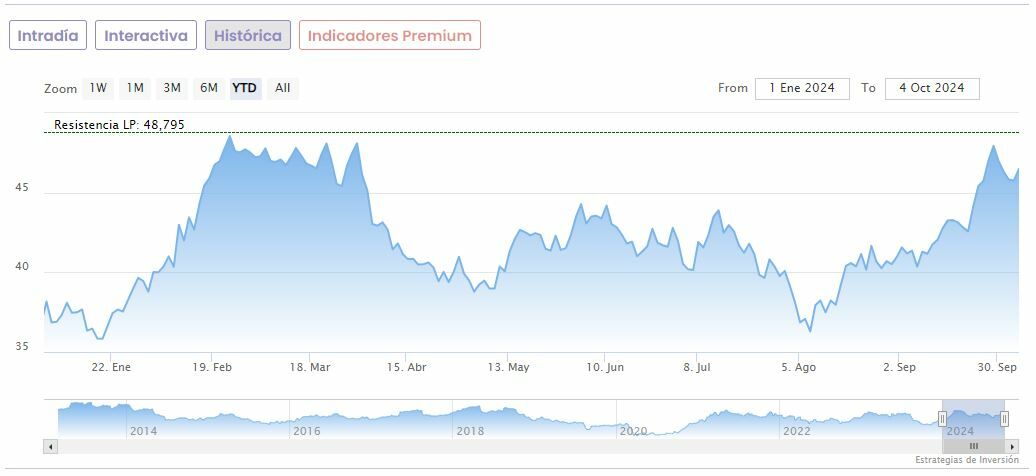Open the Interactiva chart tab
This screenshot has width=1036, height=476.
tap(146, 36)
